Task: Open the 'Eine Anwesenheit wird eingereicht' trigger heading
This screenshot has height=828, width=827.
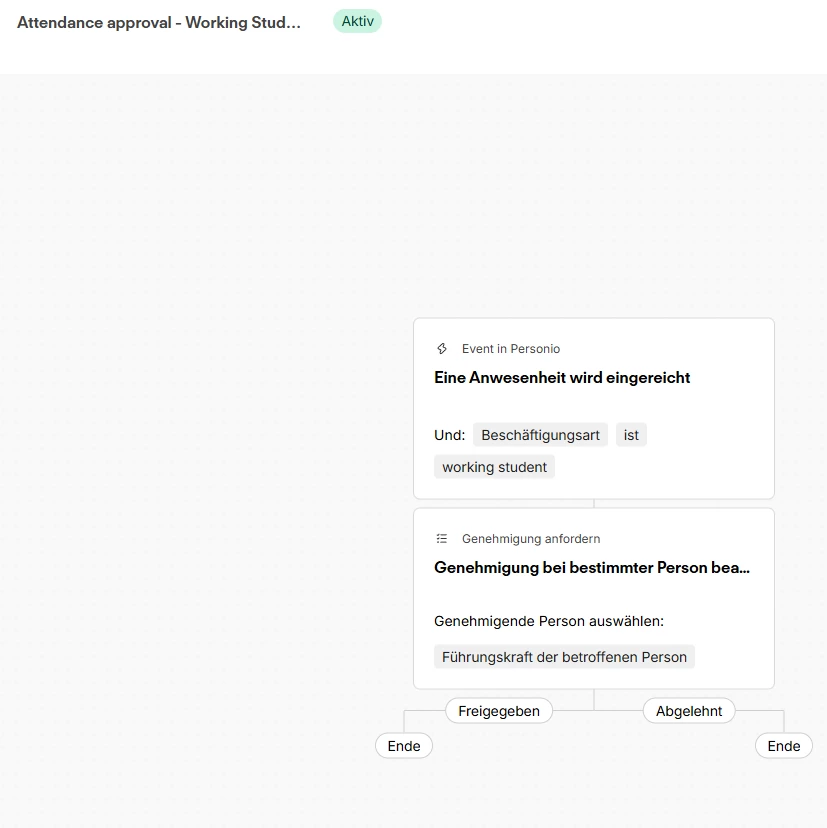Action: (x=562, y=378)
